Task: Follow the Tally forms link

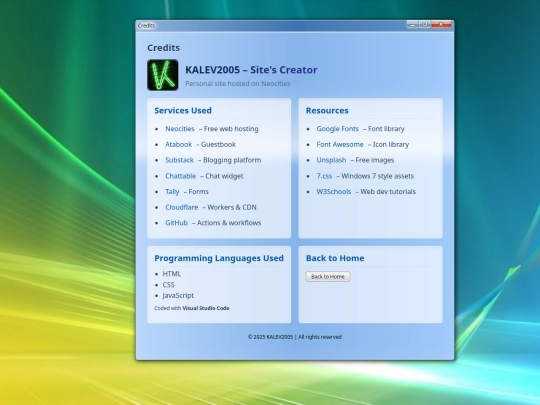Action: pos(172,191)
